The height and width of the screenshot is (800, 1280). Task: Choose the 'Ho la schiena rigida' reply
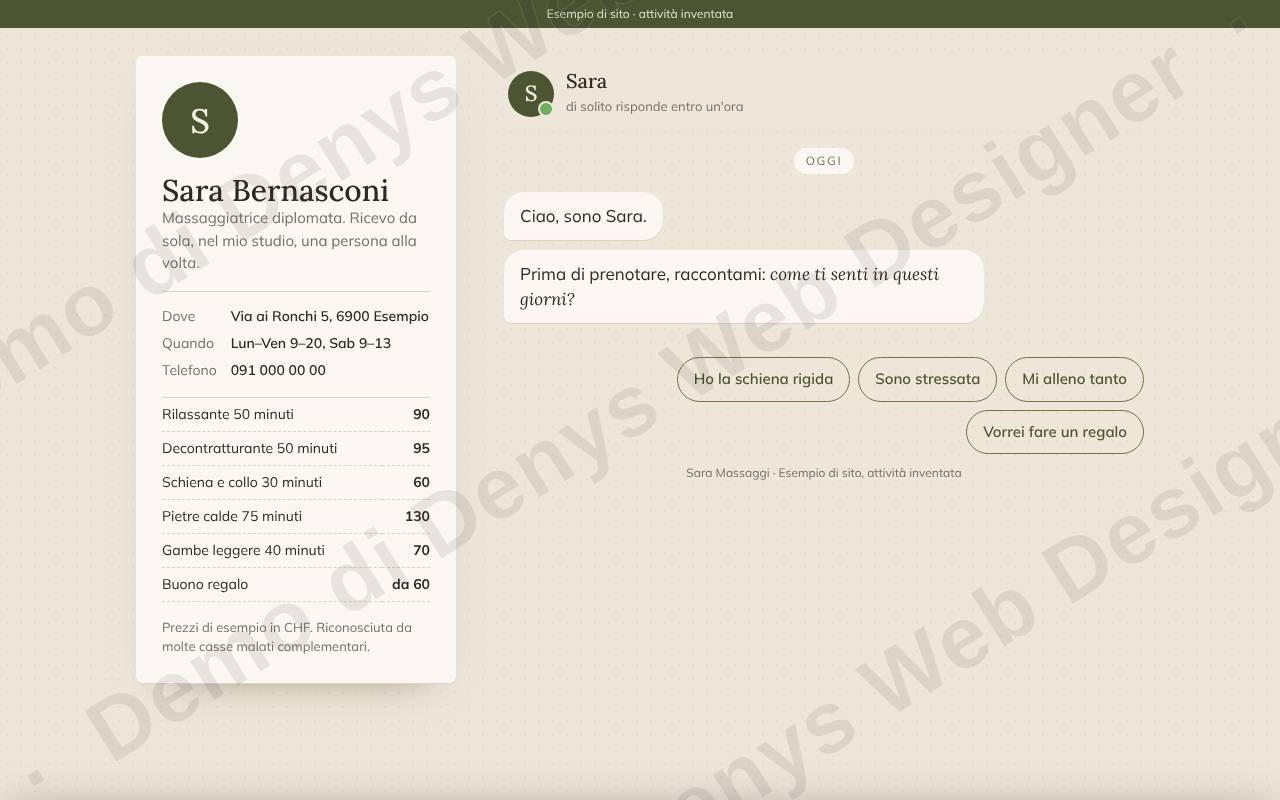click(x=763, y=379)
